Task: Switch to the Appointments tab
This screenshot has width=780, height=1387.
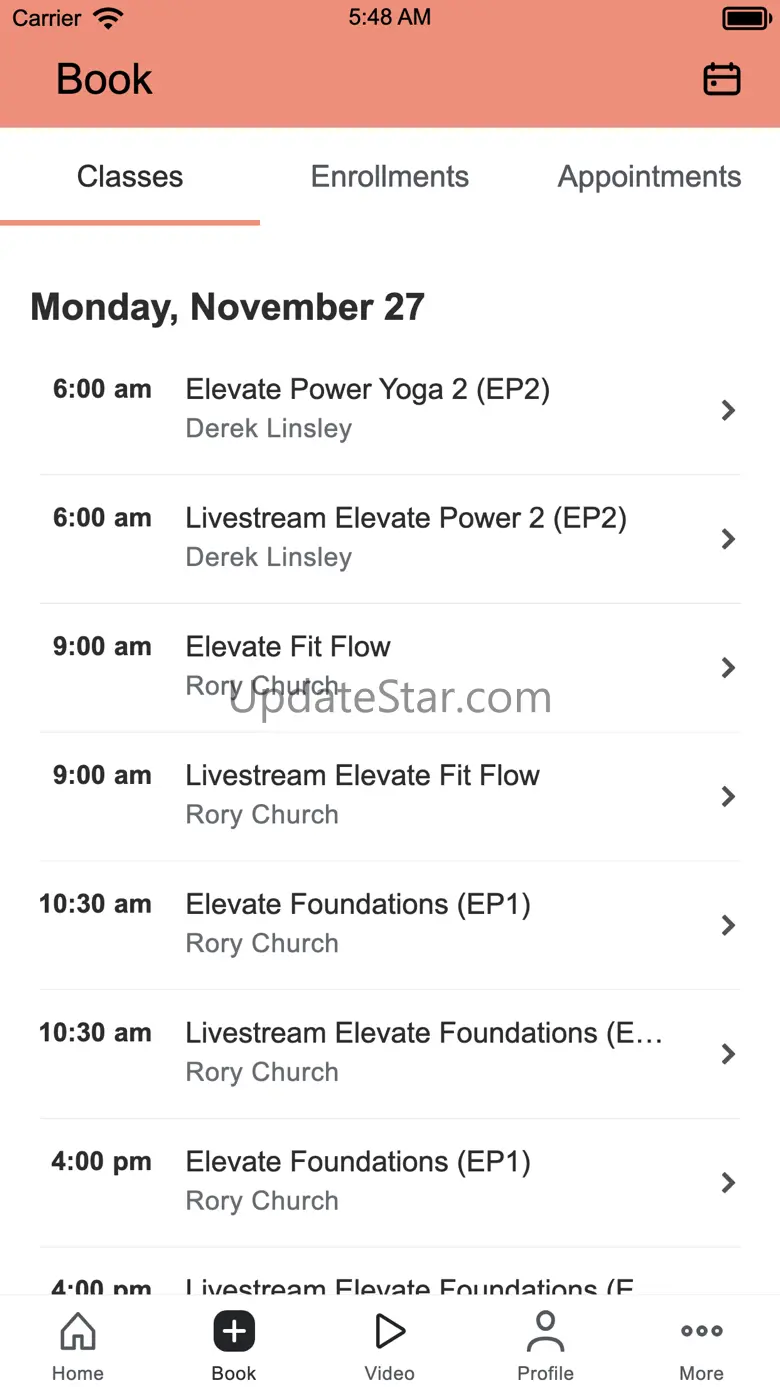Action: coord(649,177)
